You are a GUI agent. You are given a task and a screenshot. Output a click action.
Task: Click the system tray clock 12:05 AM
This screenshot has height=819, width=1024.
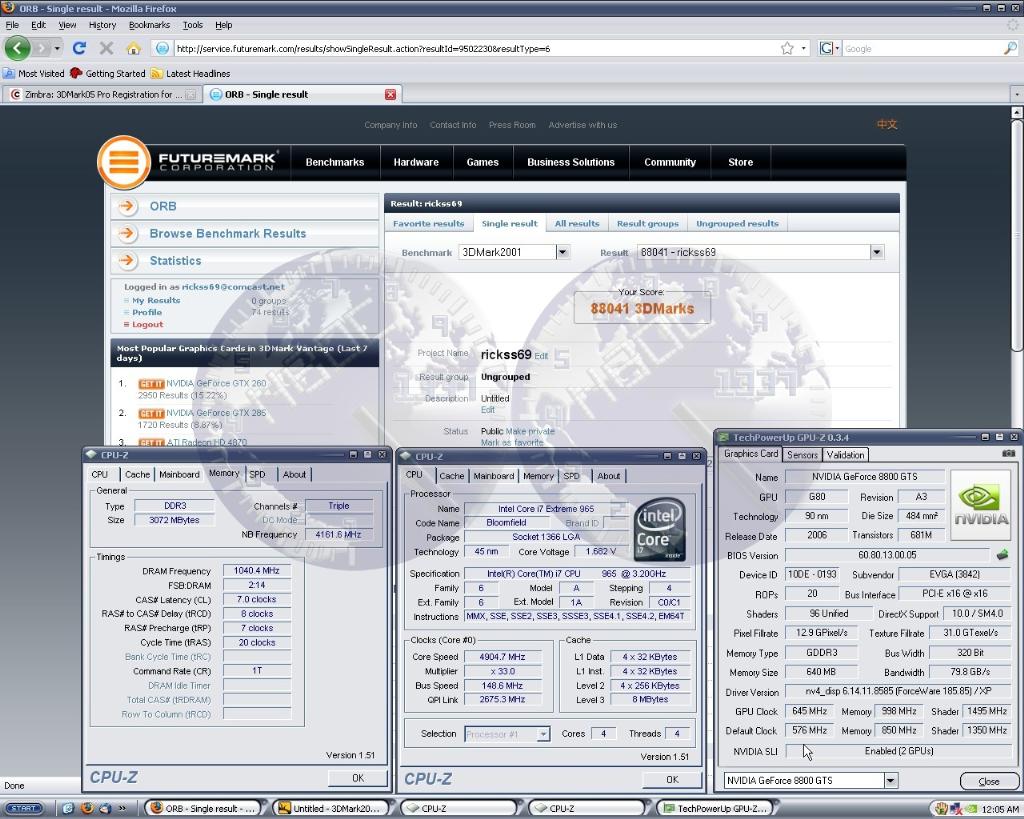point(1000,809)
